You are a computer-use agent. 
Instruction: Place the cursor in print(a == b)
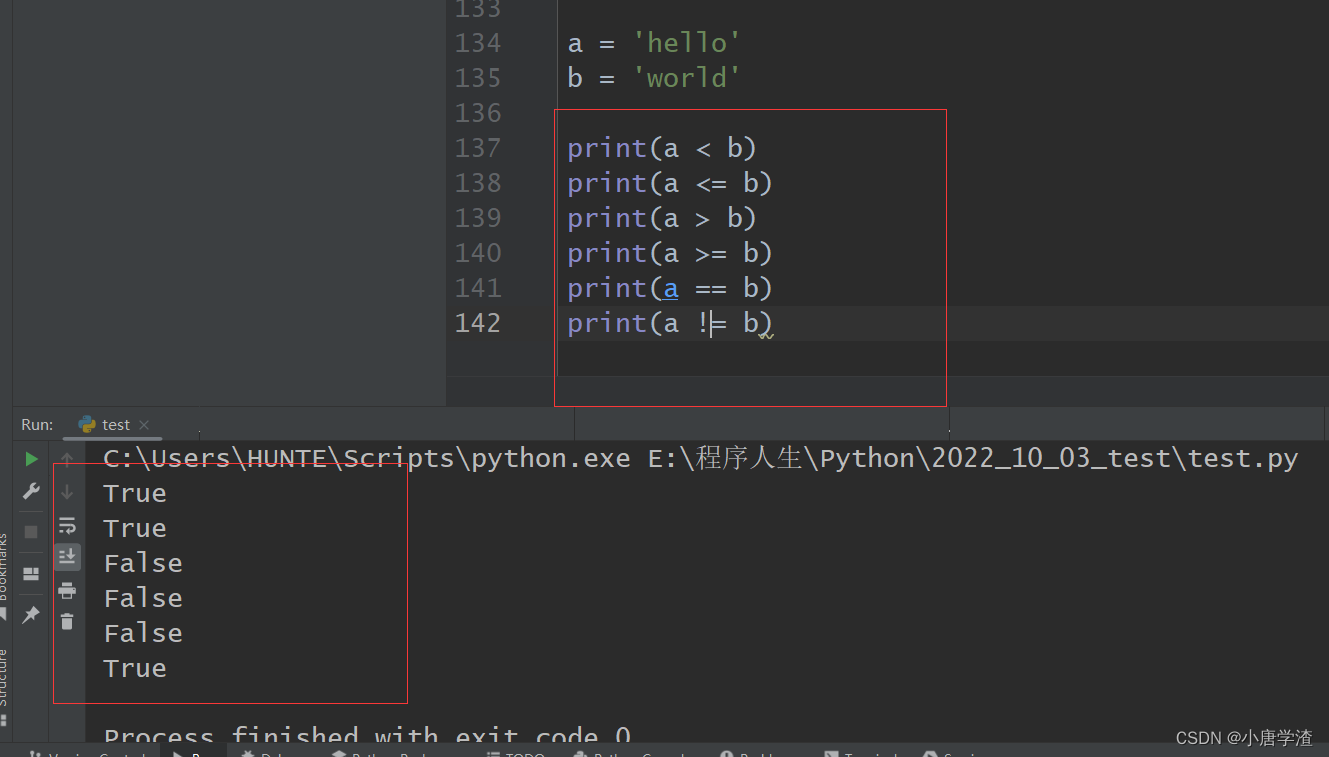pos(670,288)
